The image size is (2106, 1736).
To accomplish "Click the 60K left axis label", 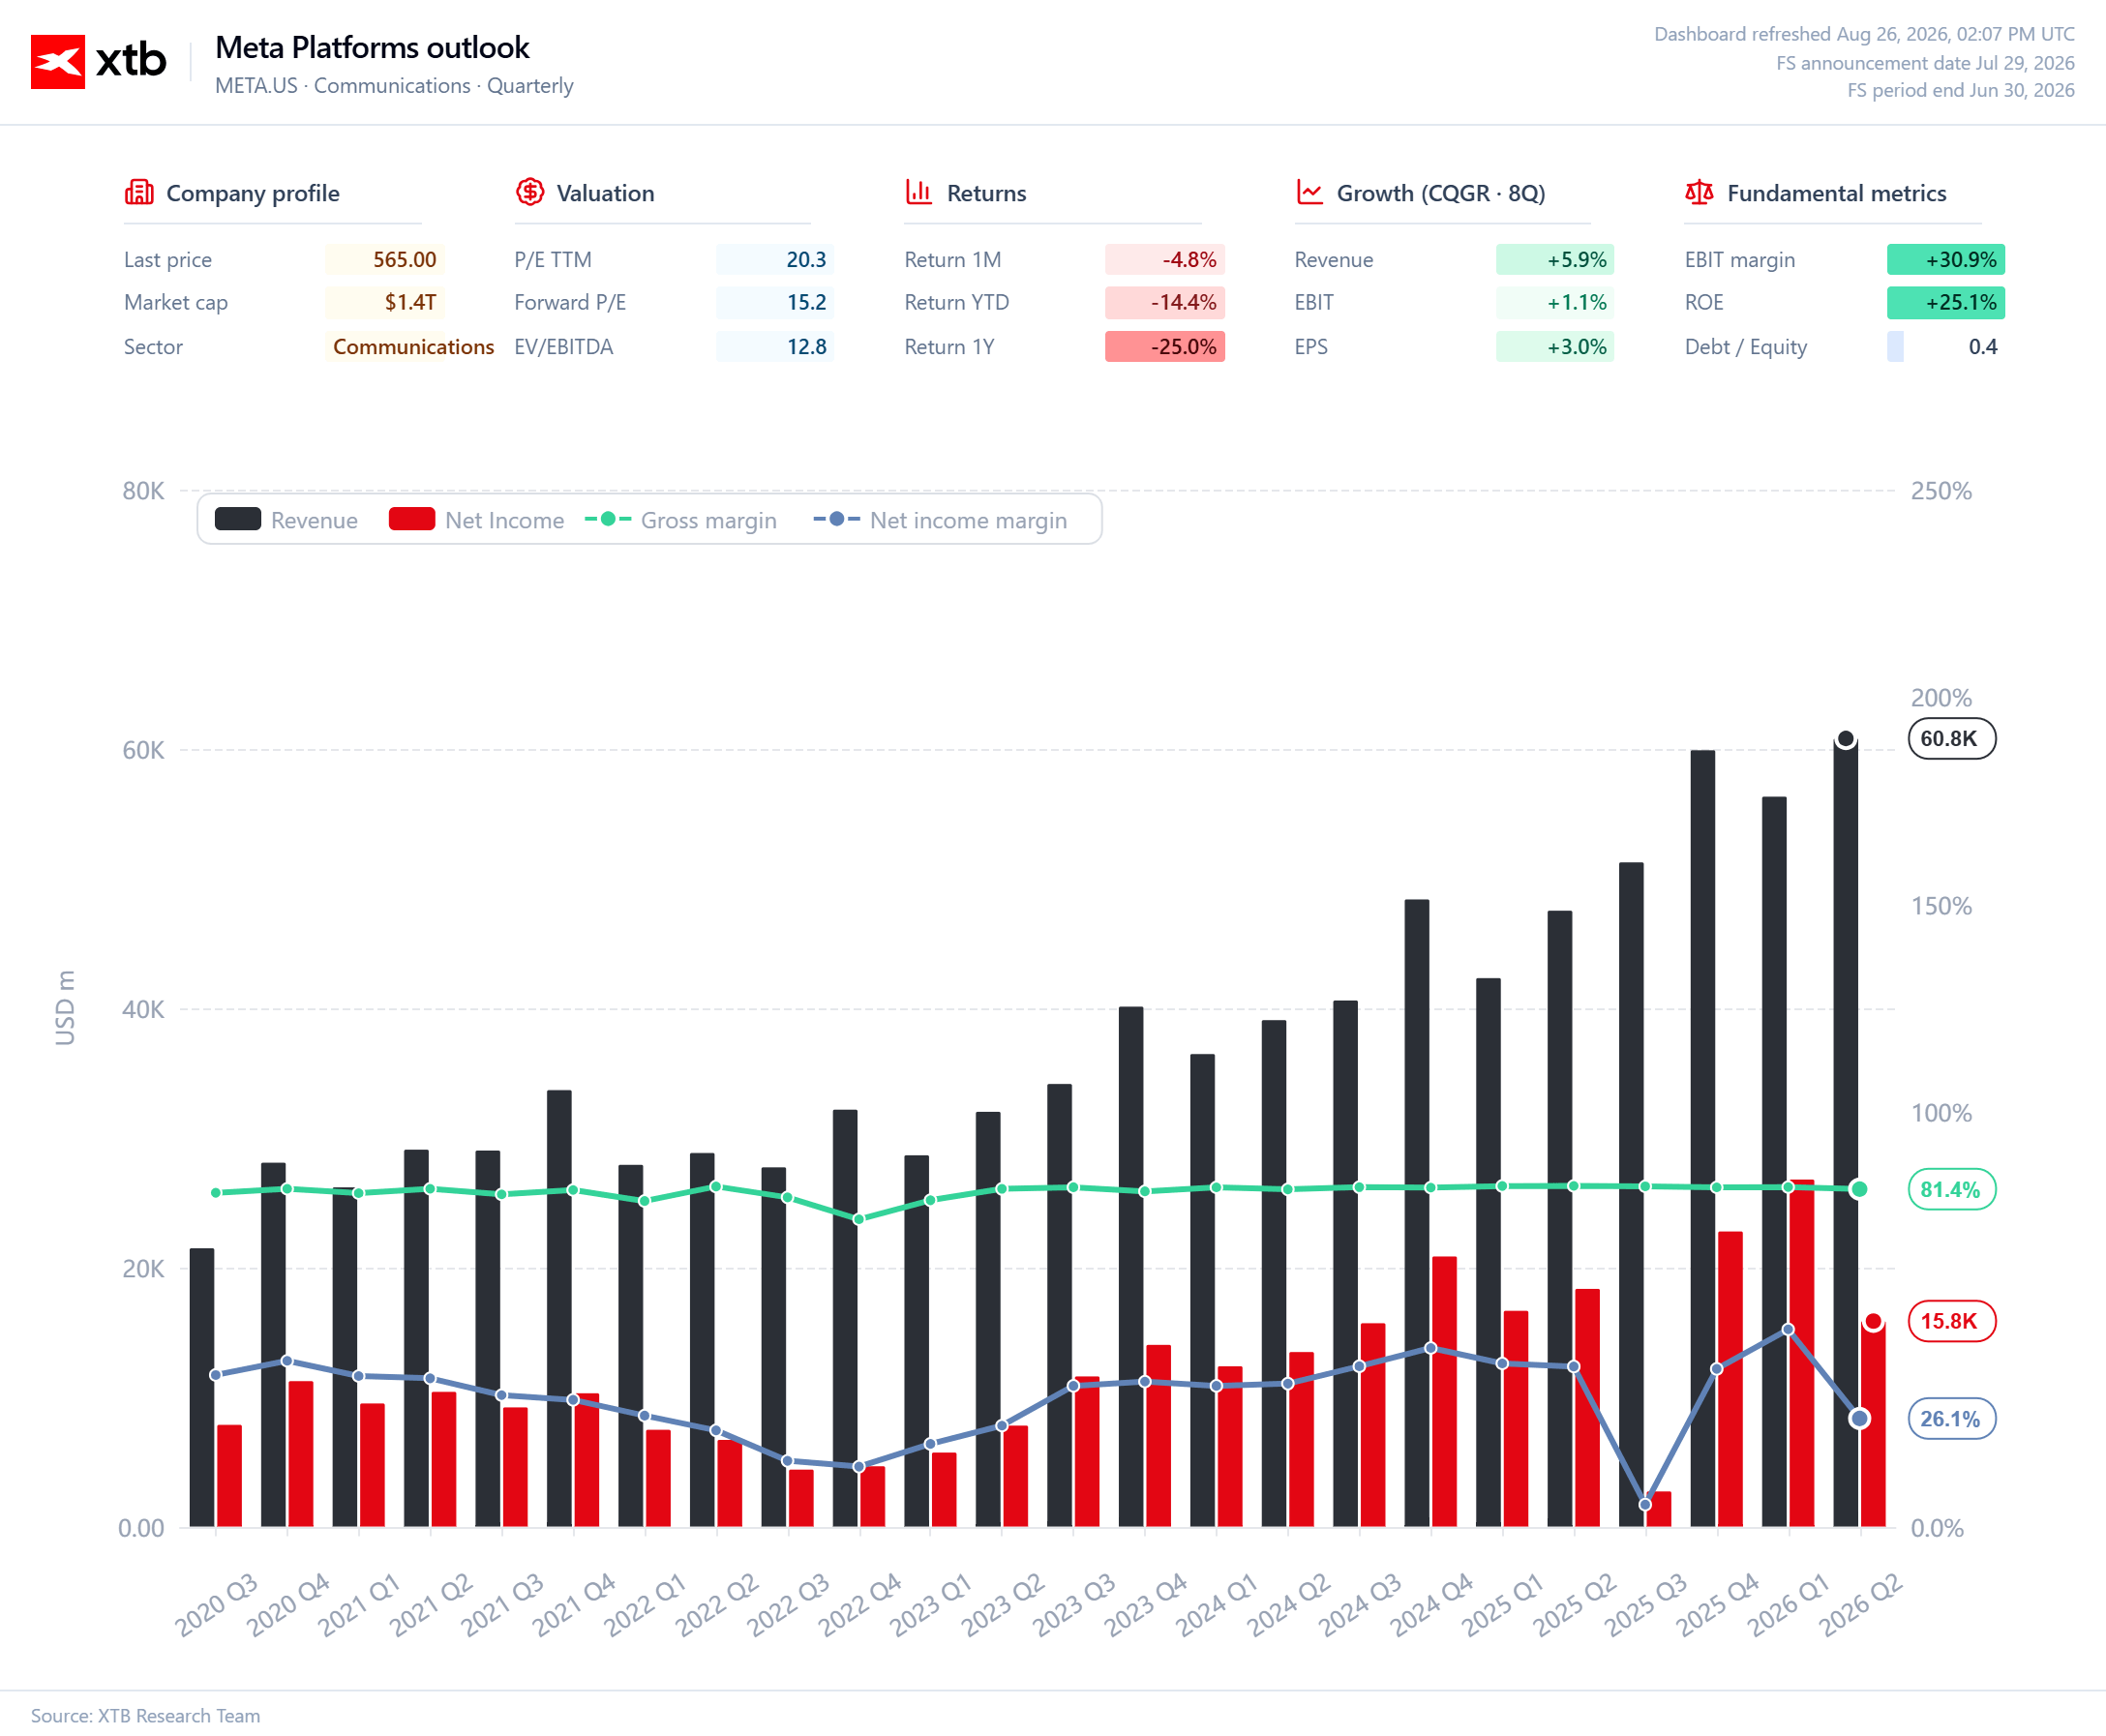I will (x=143, y=750).
